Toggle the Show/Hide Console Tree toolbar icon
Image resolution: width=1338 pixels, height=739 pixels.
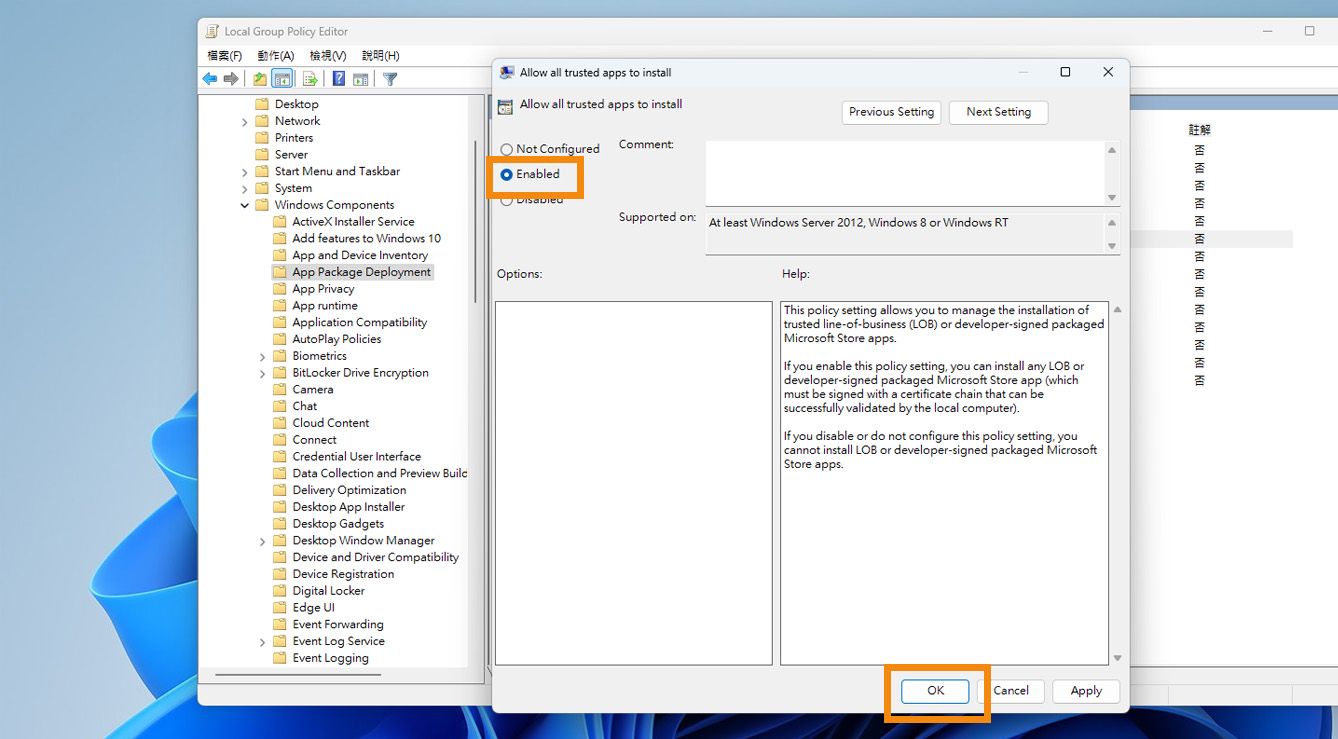[282, 79]
